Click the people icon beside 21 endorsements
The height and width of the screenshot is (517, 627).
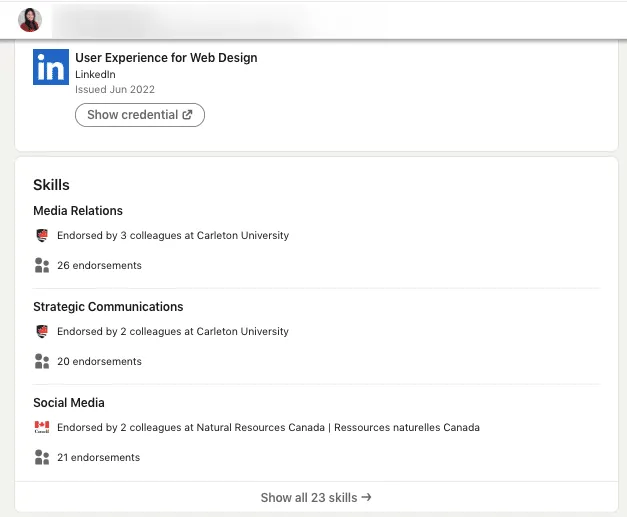pyautogui.click(x=42, y=457)
